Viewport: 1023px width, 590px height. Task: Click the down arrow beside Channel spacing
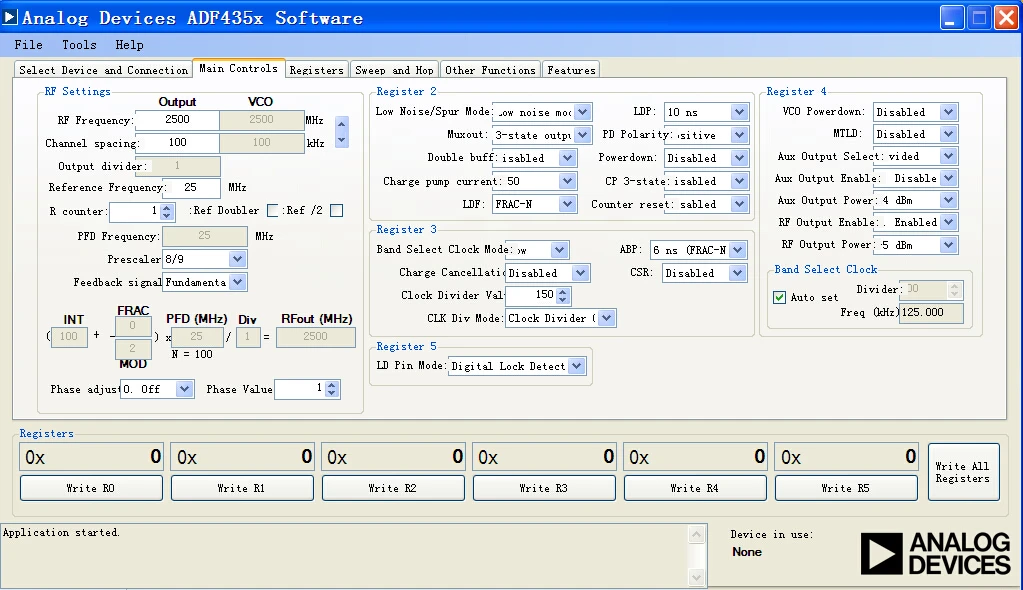coord(342,140)
